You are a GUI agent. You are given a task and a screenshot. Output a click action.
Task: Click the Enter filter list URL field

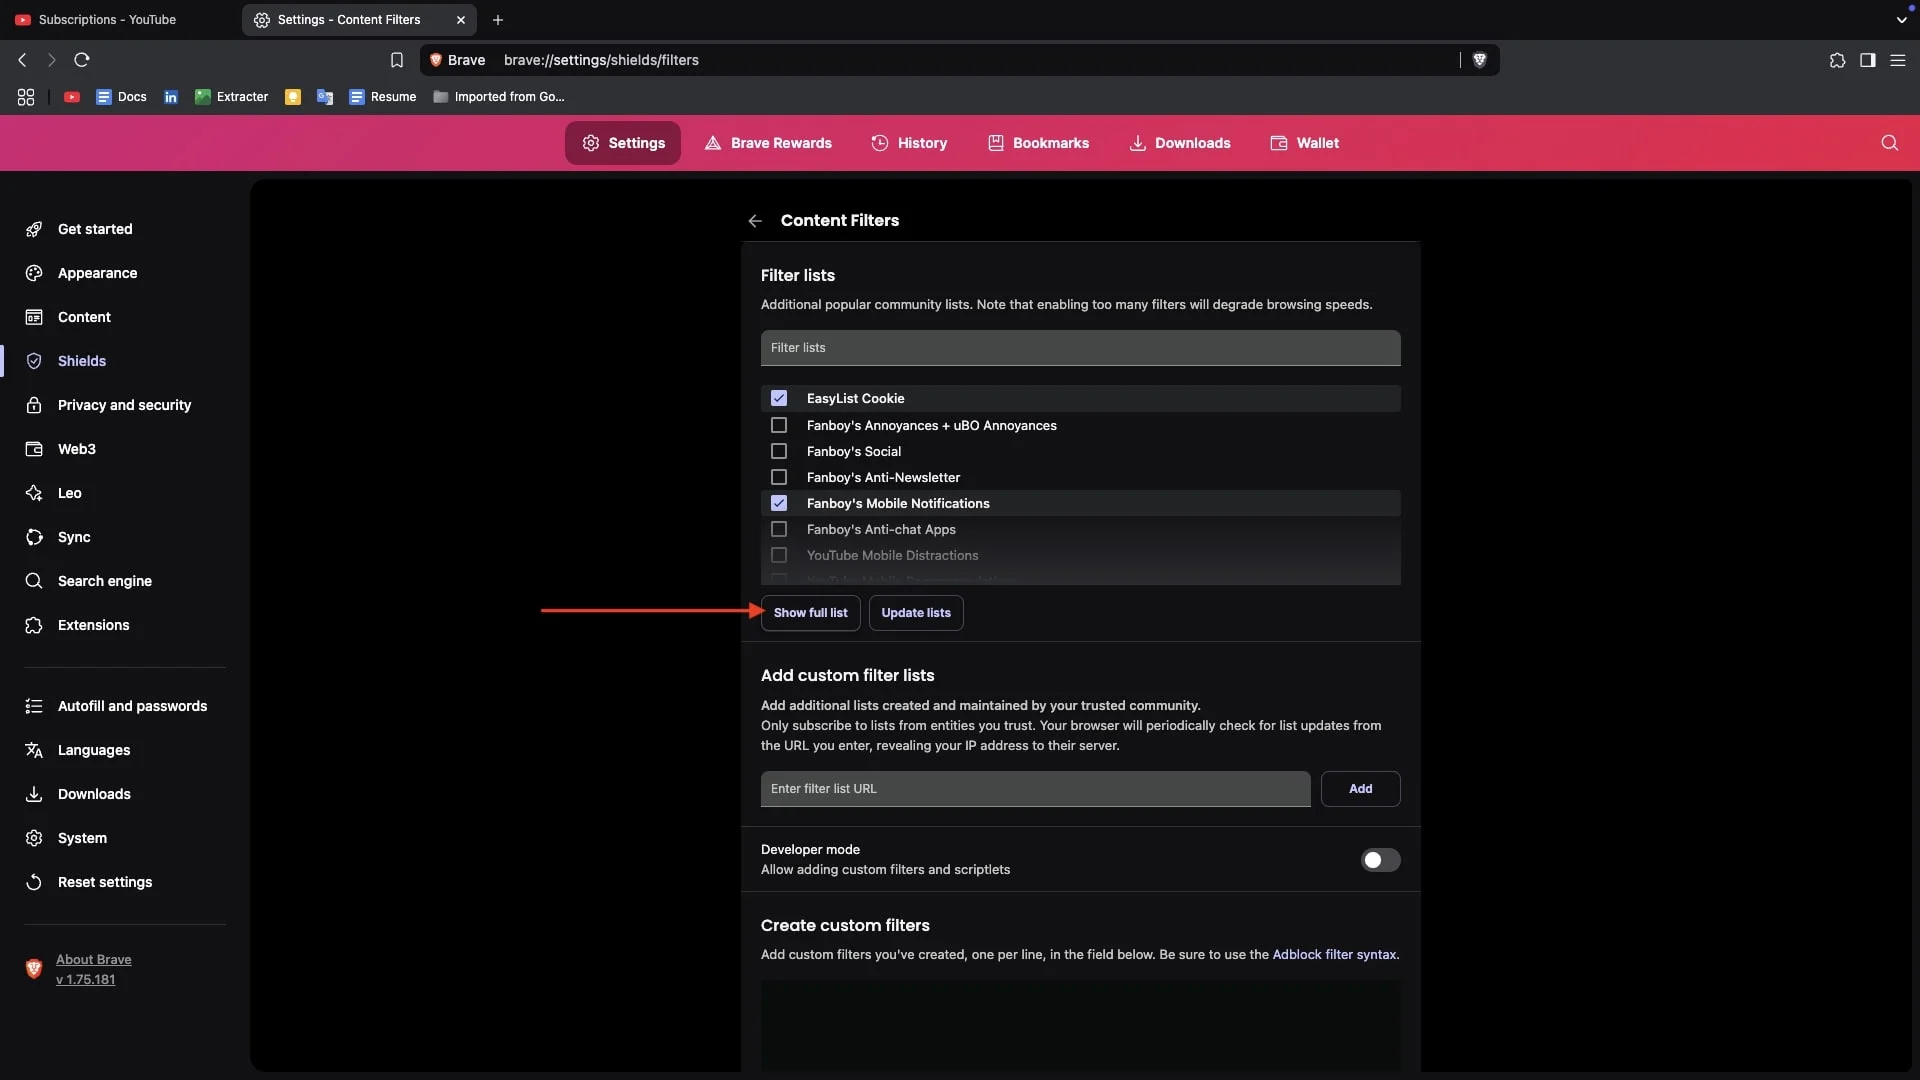click(x=1035, y=789)
